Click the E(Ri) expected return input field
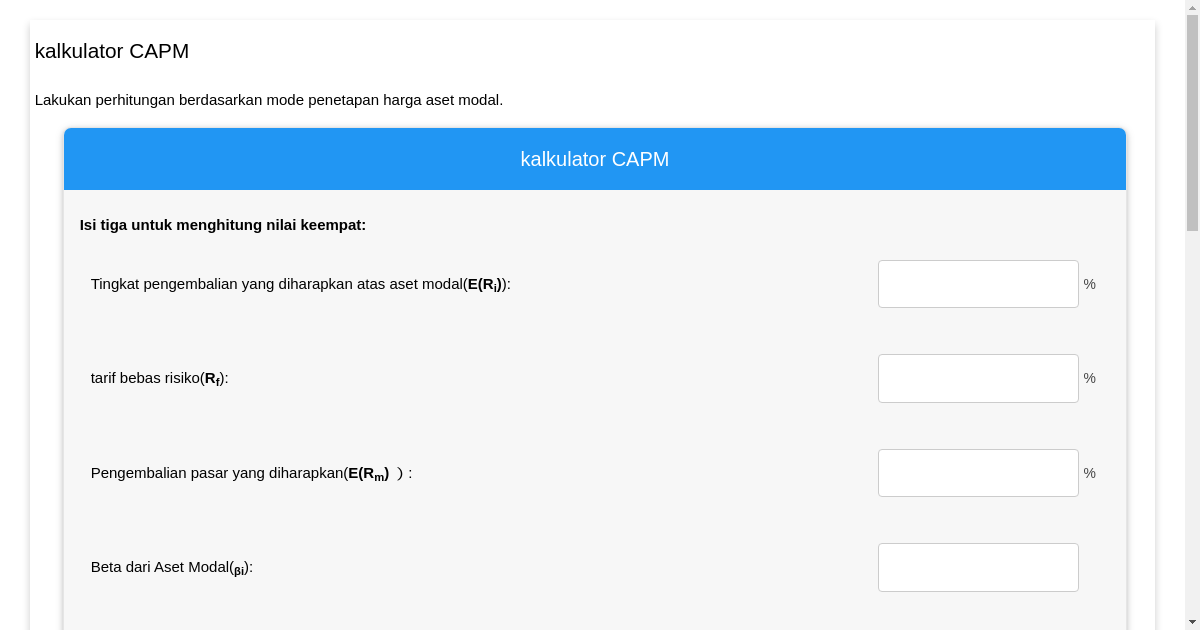The width and height of the screenshot is (1200, 630). pyautogui.click(x=978, y=283)
